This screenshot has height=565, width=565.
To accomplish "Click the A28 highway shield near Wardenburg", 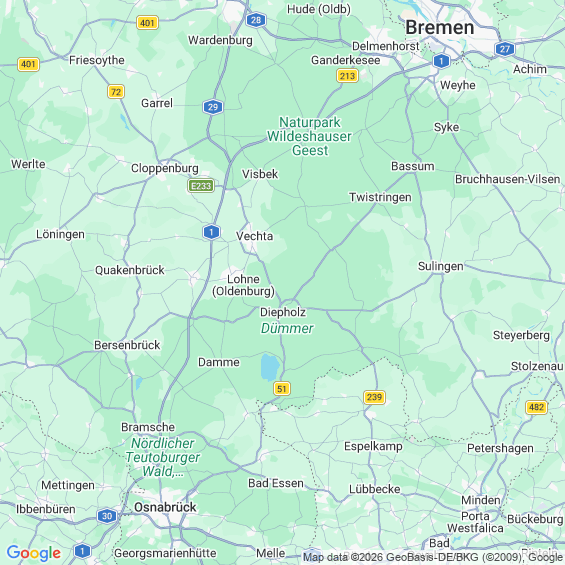I will [x=256, y=20].
